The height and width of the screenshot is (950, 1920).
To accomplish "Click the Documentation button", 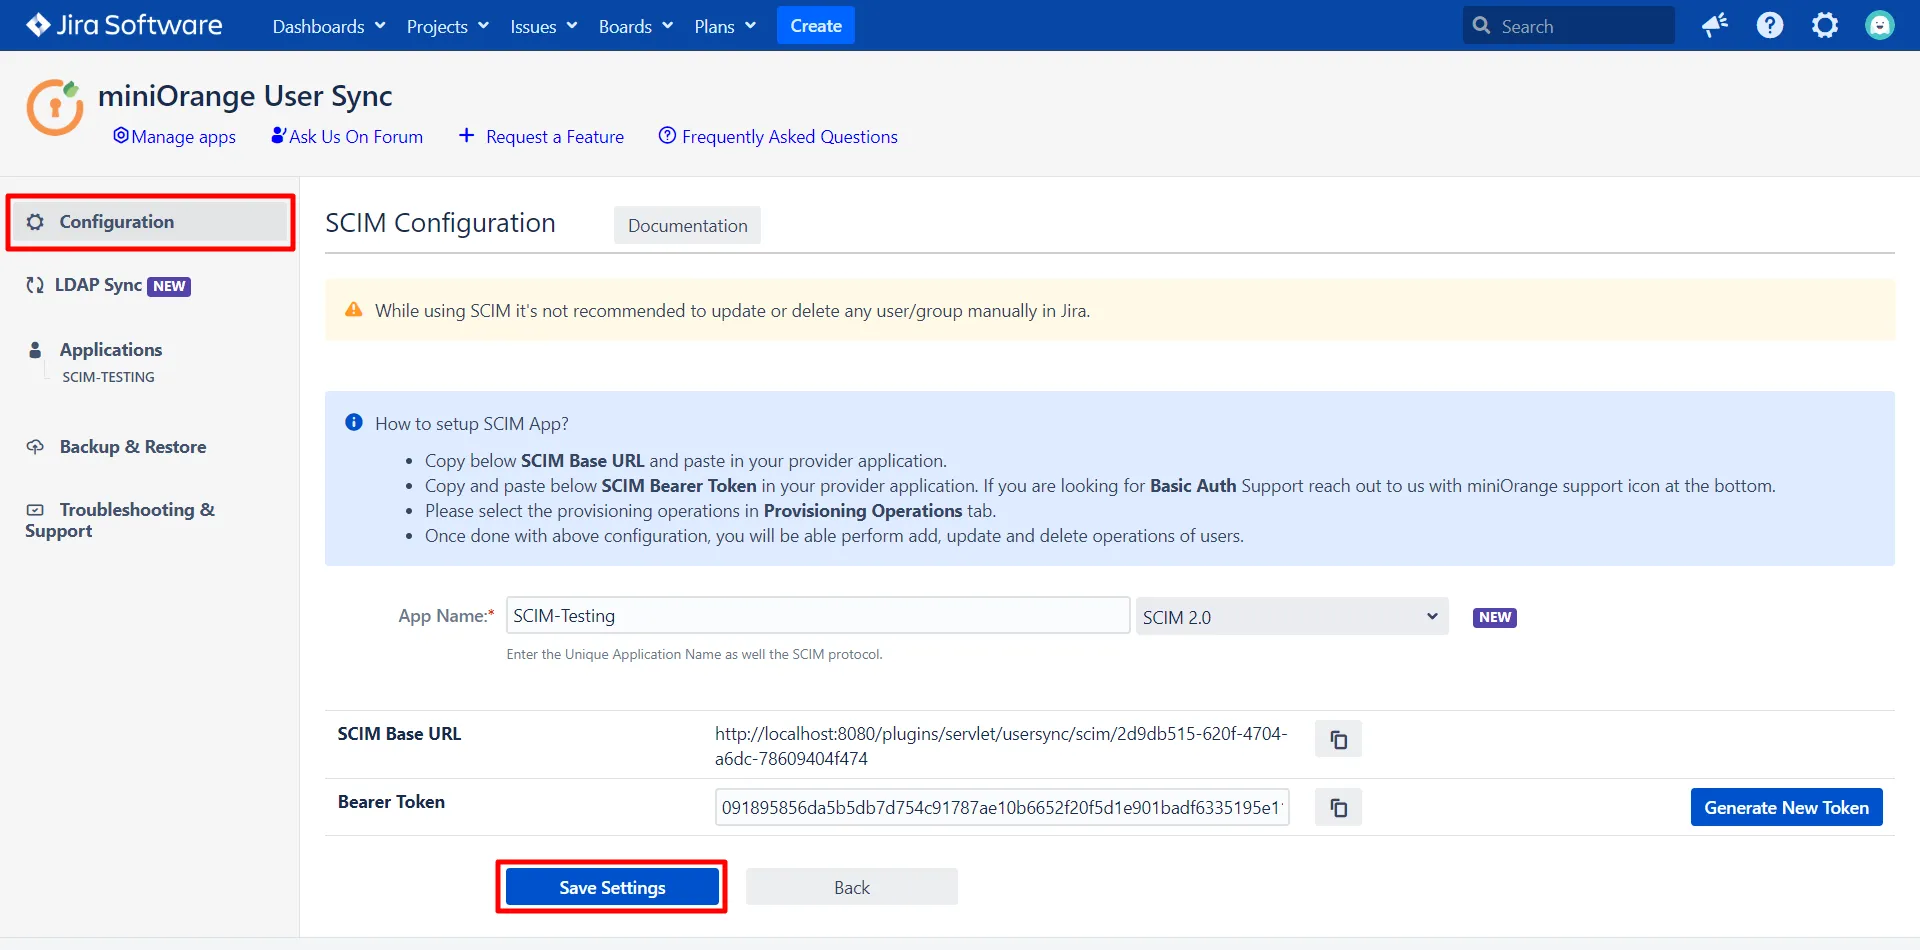I will [687, 225].
